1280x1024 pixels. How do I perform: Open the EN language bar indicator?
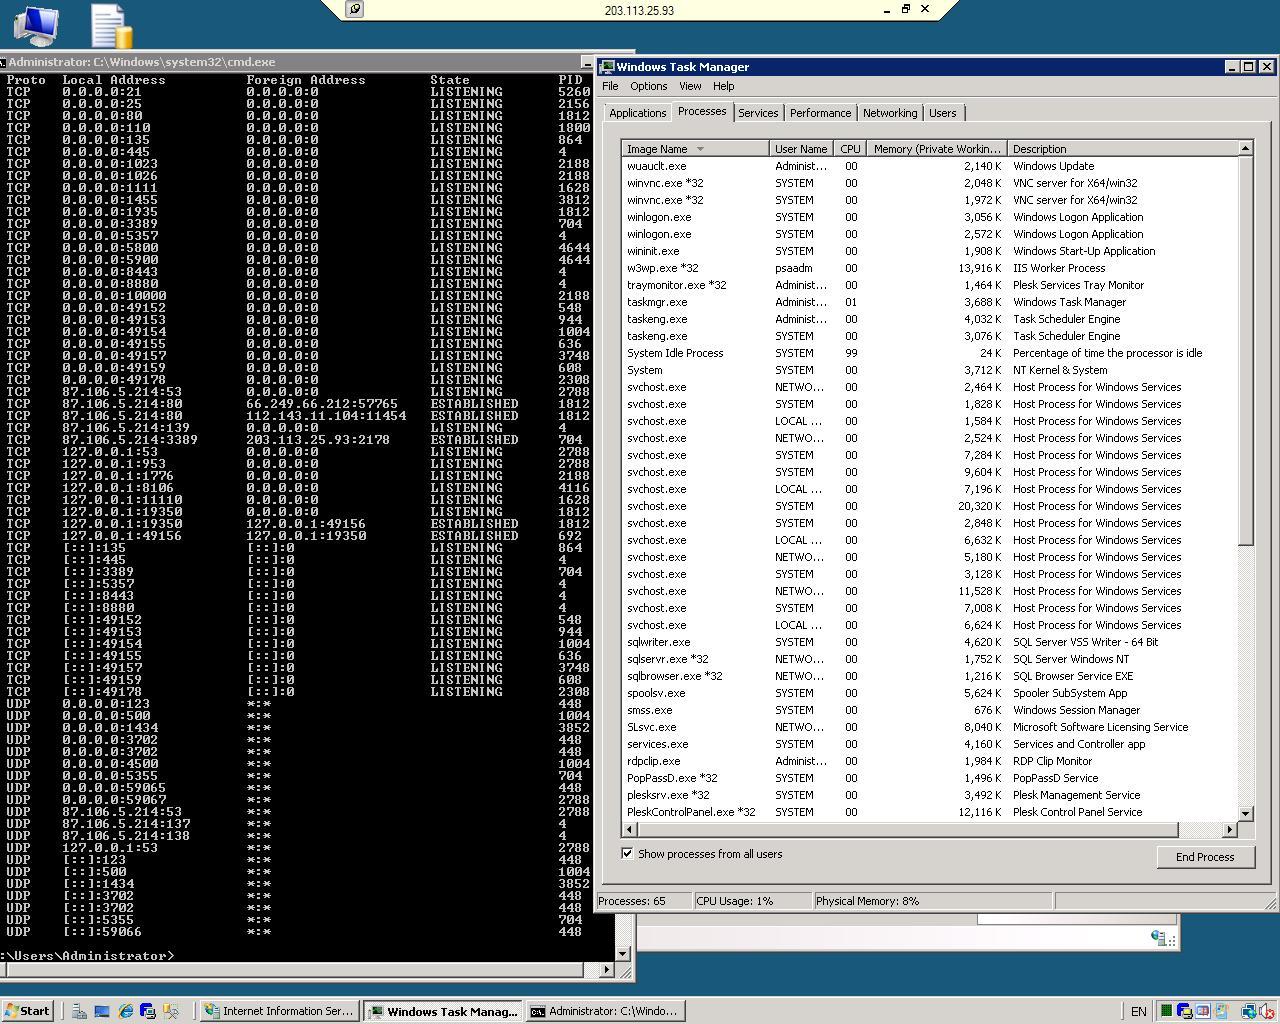tap(1138, 1011)
